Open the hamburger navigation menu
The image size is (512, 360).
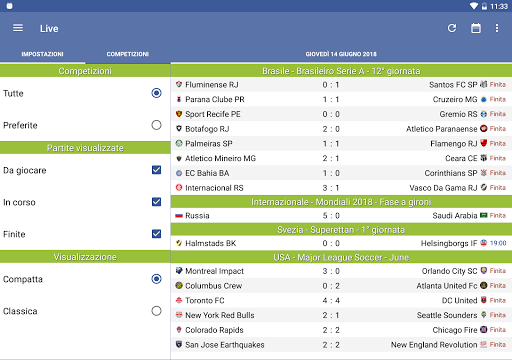[18, 28]
